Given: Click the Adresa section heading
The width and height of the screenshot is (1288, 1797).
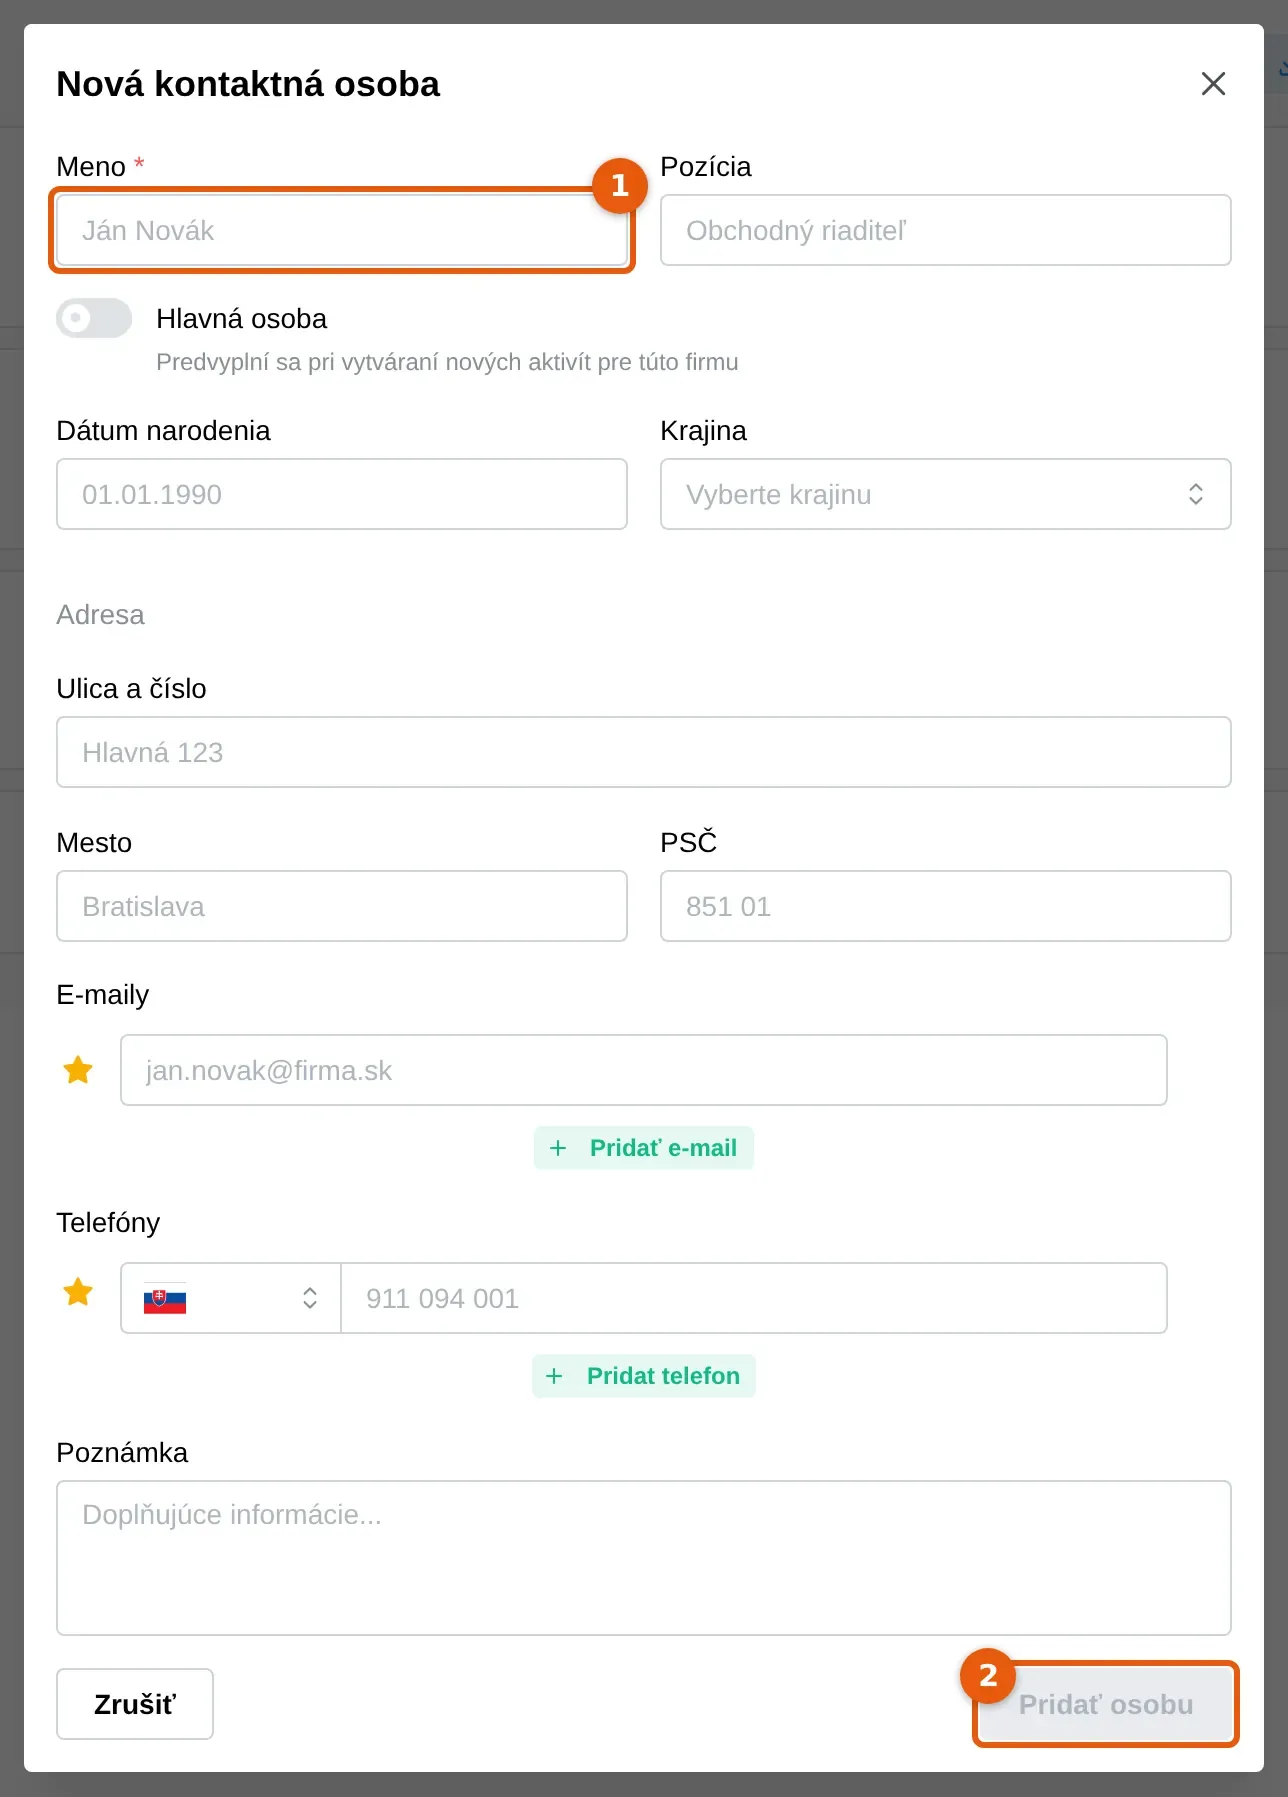Looking at the screenshot, I should pyautogui.click(x=100, y=615).
